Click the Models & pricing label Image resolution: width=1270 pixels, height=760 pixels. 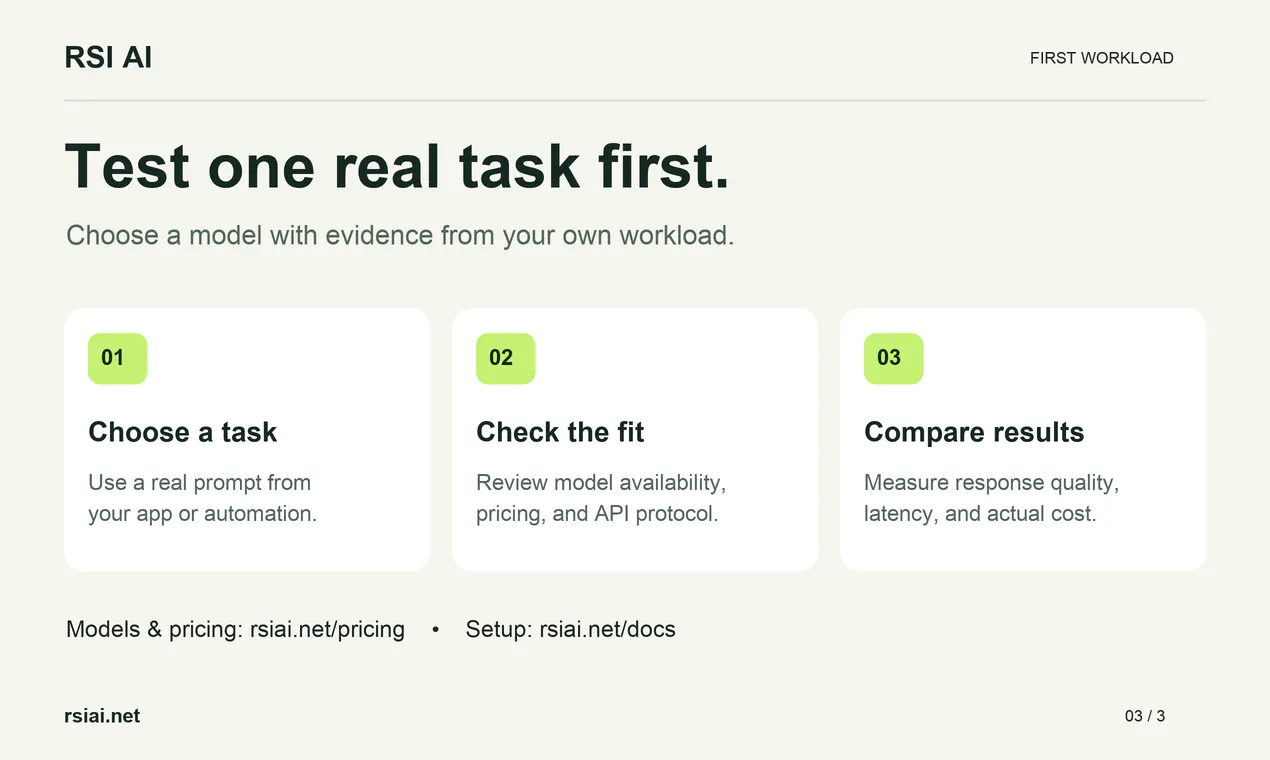pos(155,630)
